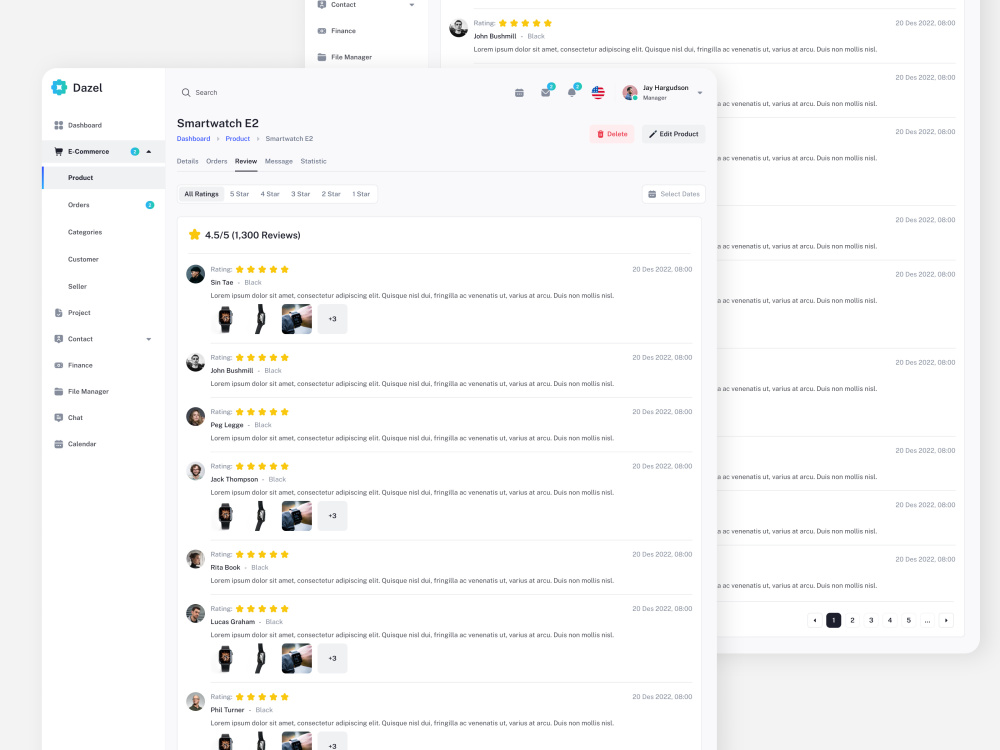The width and height of the screenshot is (1000, 750).
Task: Open wrist photo thumbnail in Jack Thompson review
Action: [x=297, y=516]
